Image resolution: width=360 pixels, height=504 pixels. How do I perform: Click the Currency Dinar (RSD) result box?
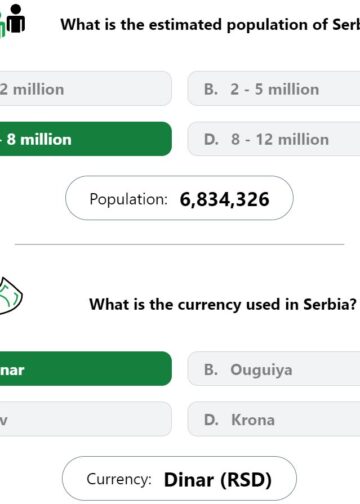pos(179,479)
